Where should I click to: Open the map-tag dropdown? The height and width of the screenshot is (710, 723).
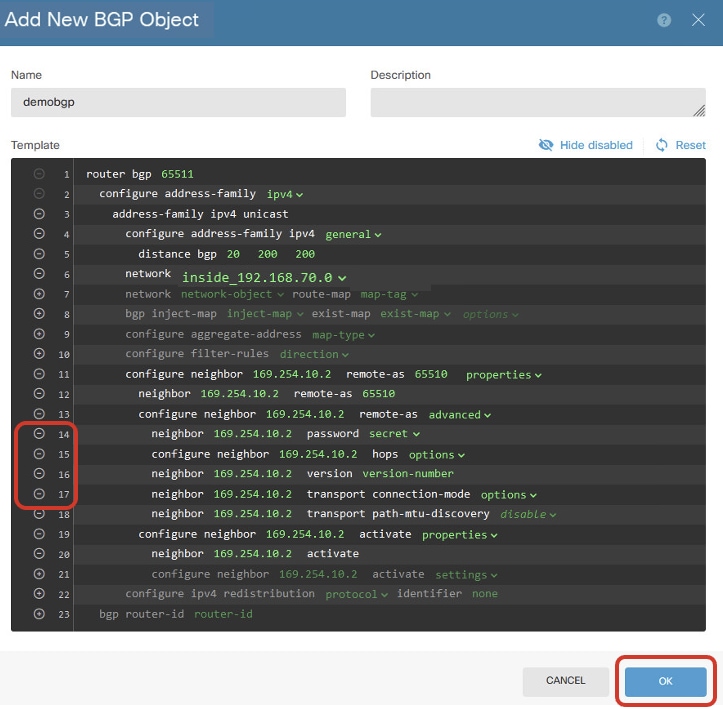tap(389, 295)
